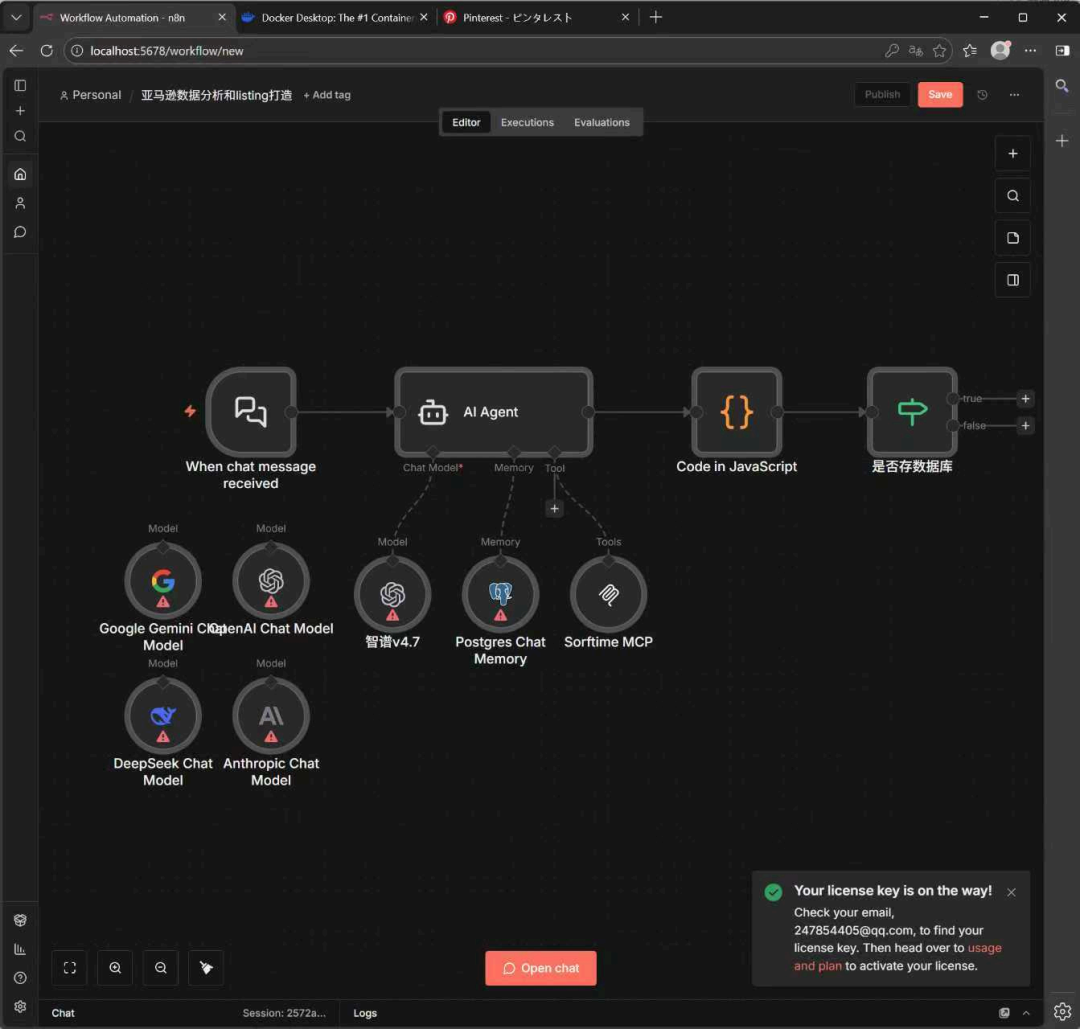This screenshot has height=1029, width=1080.
Task: Add a tool via the plus under Tool
Action: [555, 509]
